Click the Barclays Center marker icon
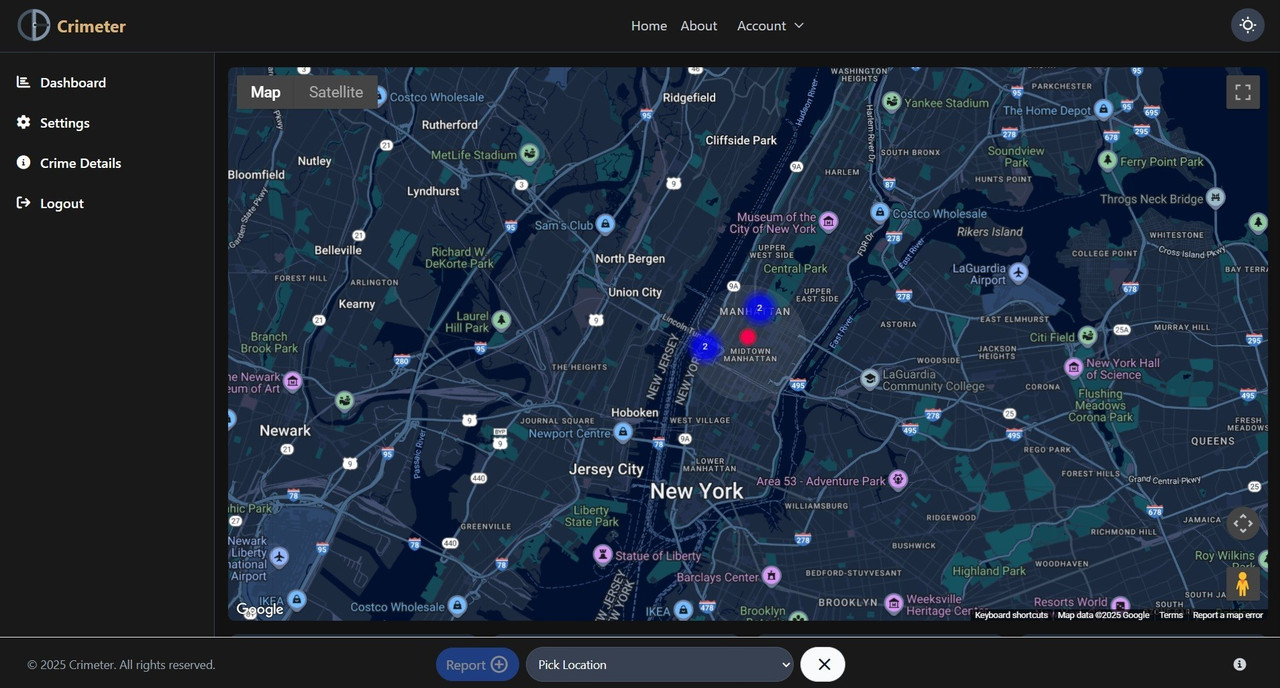 [x=771, y=576]
